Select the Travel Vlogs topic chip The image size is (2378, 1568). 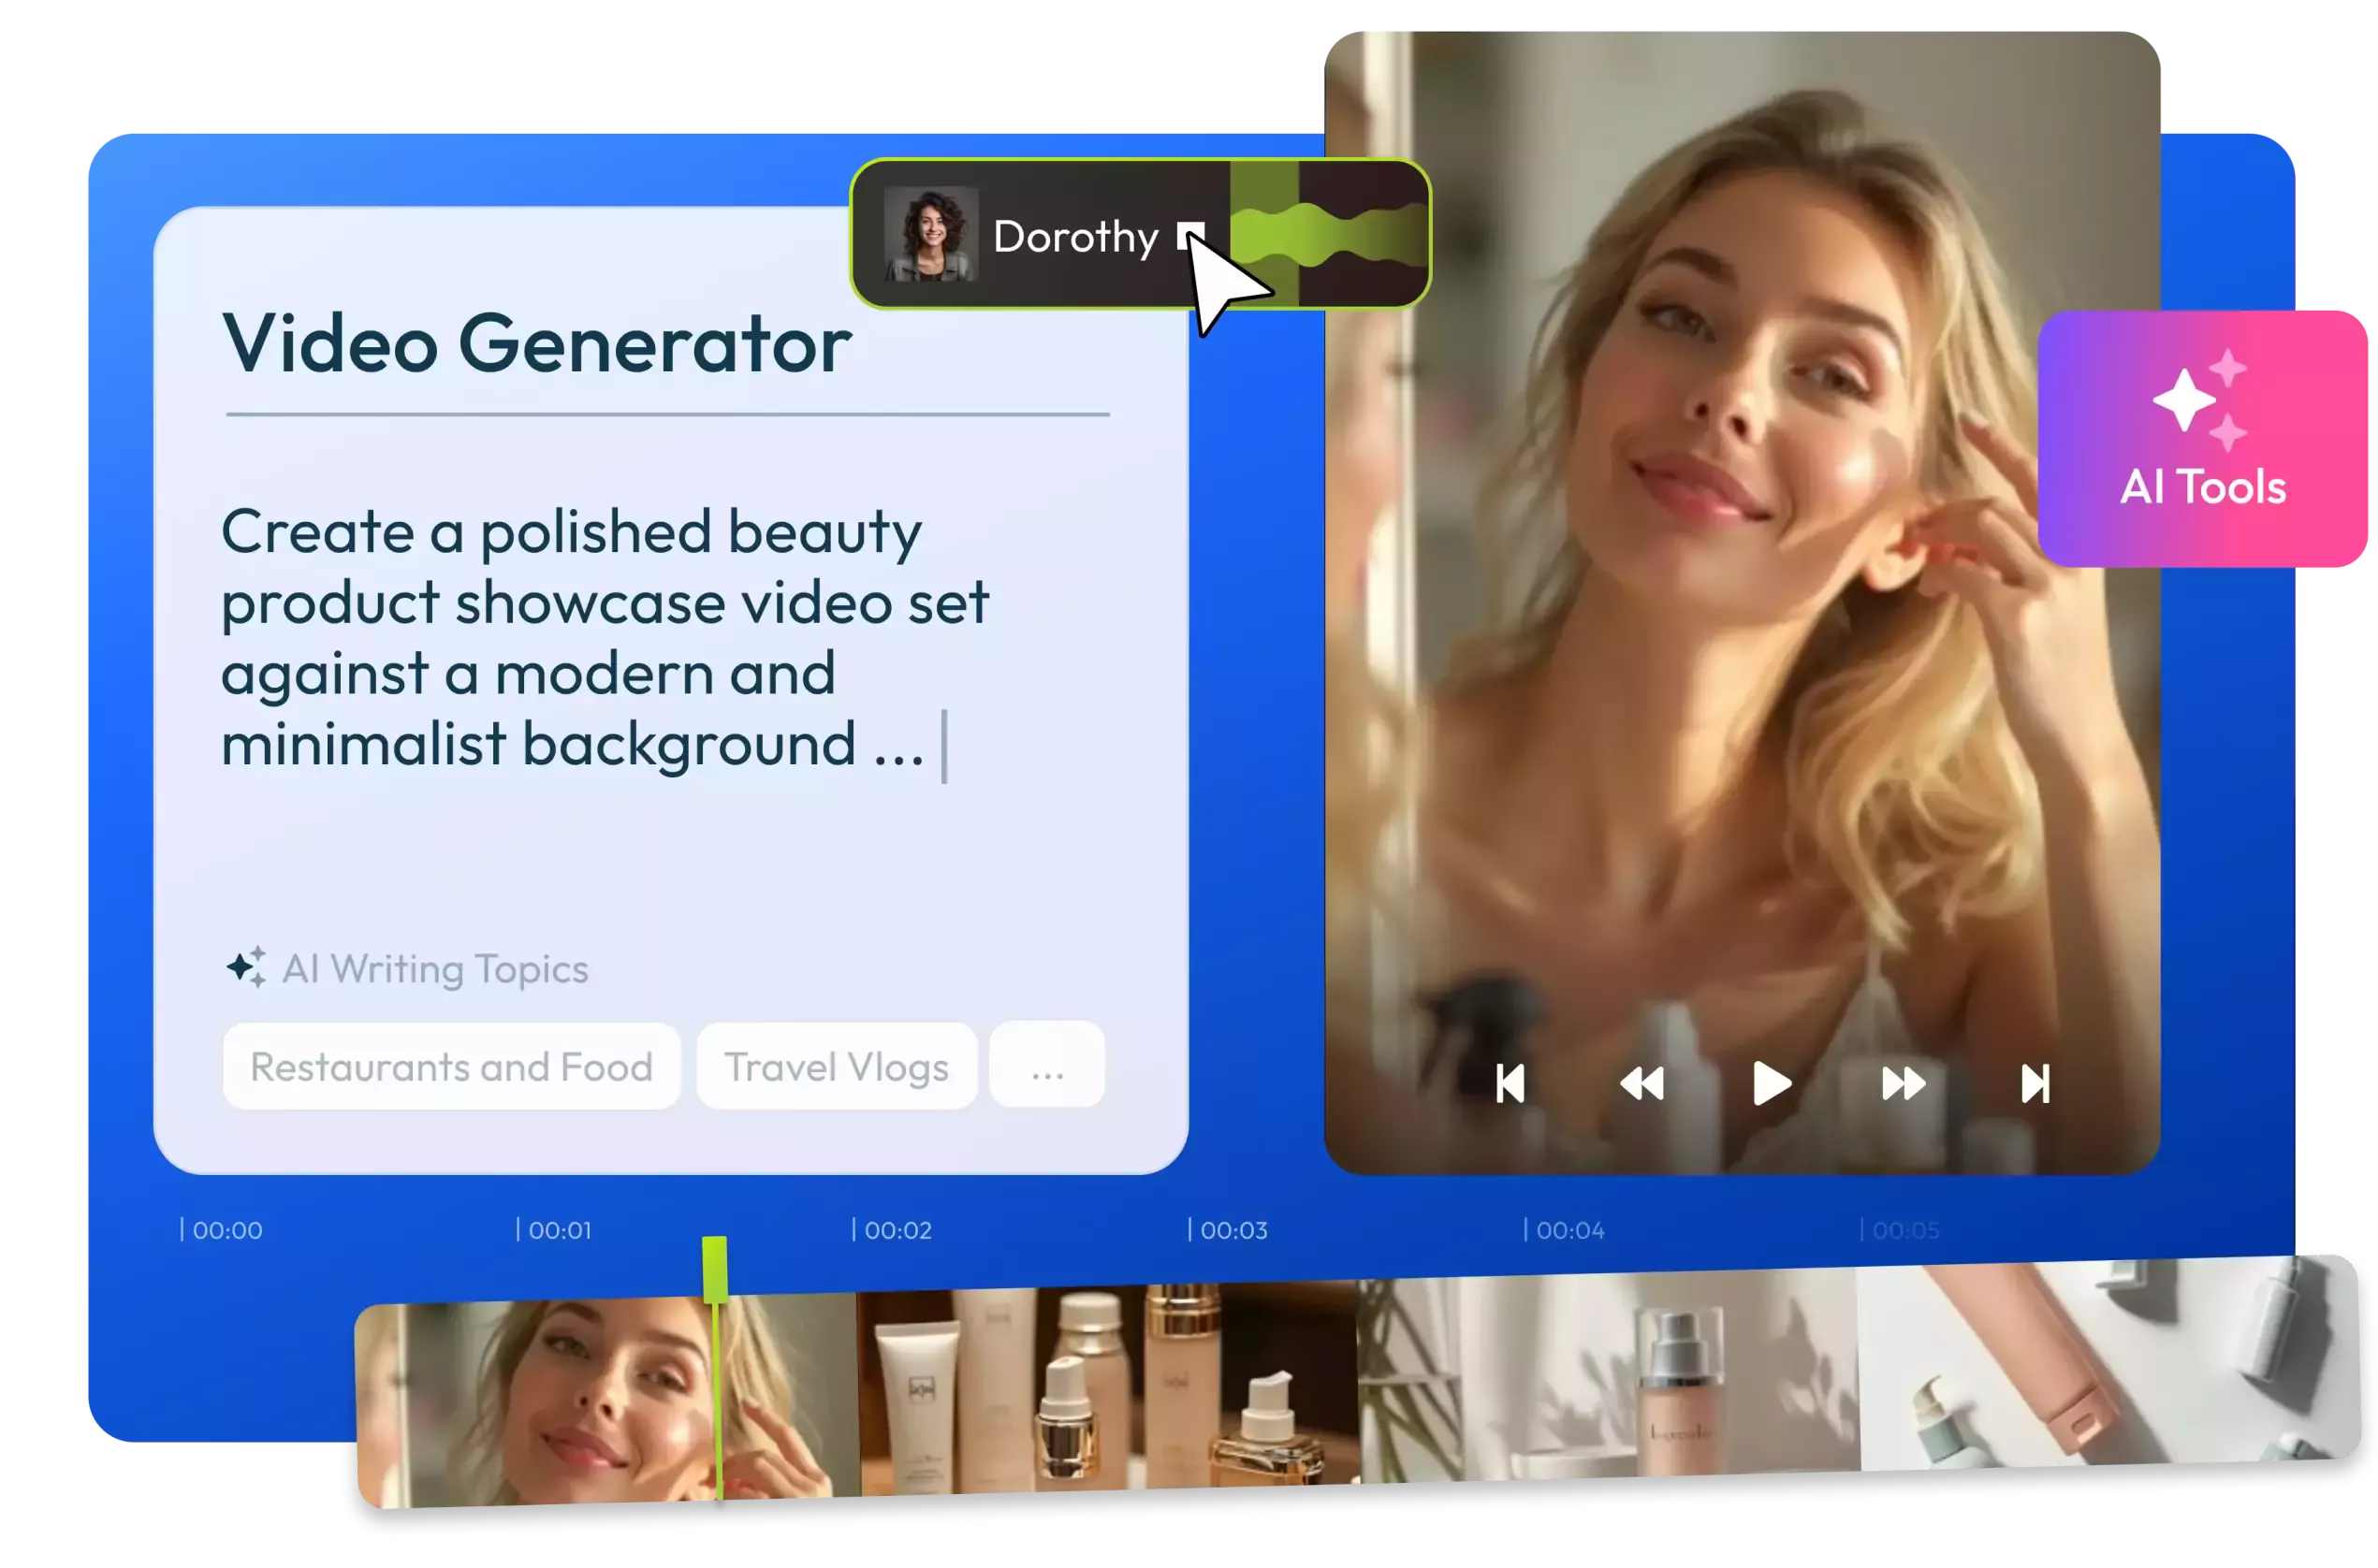(836, 1067)
